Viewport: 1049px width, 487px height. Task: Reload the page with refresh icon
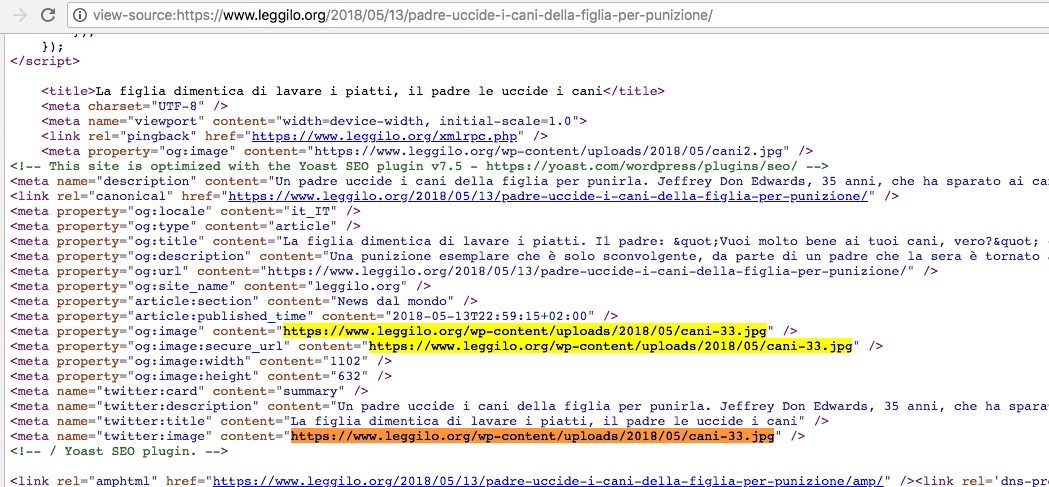(x=47, y=15)
